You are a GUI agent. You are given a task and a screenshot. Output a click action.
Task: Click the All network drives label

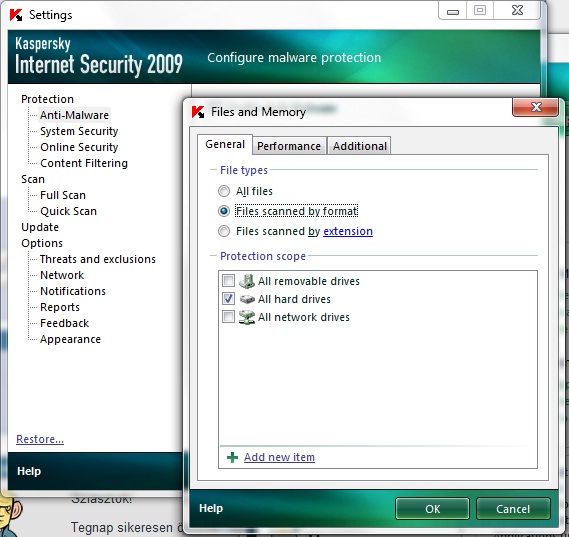coord(304,317)
